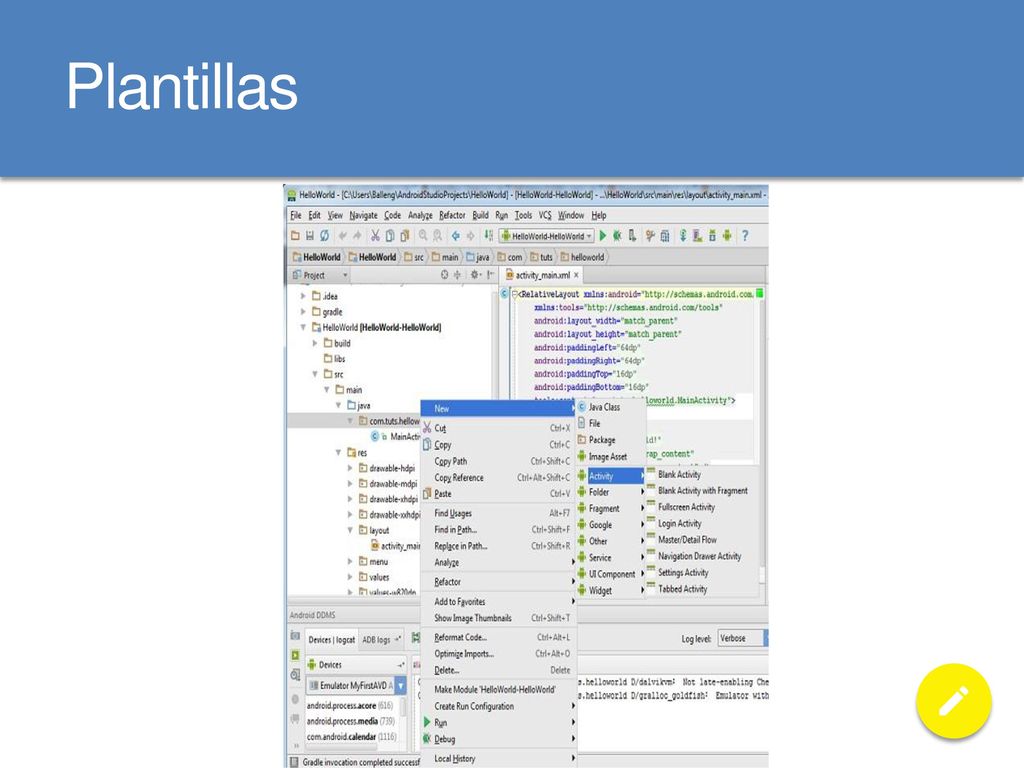
Task: Expand the .idea folder
Action: point(303,296)
